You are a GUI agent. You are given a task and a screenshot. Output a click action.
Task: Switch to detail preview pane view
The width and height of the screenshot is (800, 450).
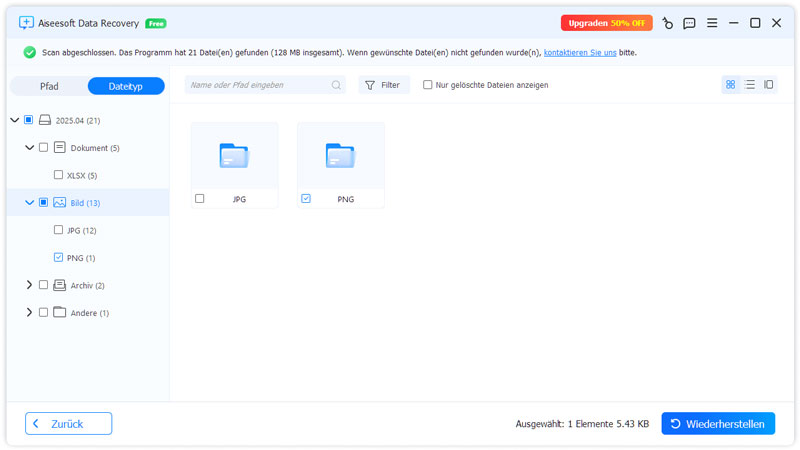pos(769,85)
